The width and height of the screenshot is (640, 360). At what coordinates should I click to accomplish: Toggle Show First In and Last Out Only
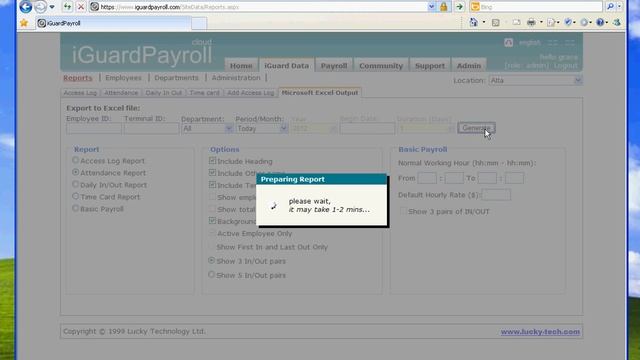coord(211,247)
